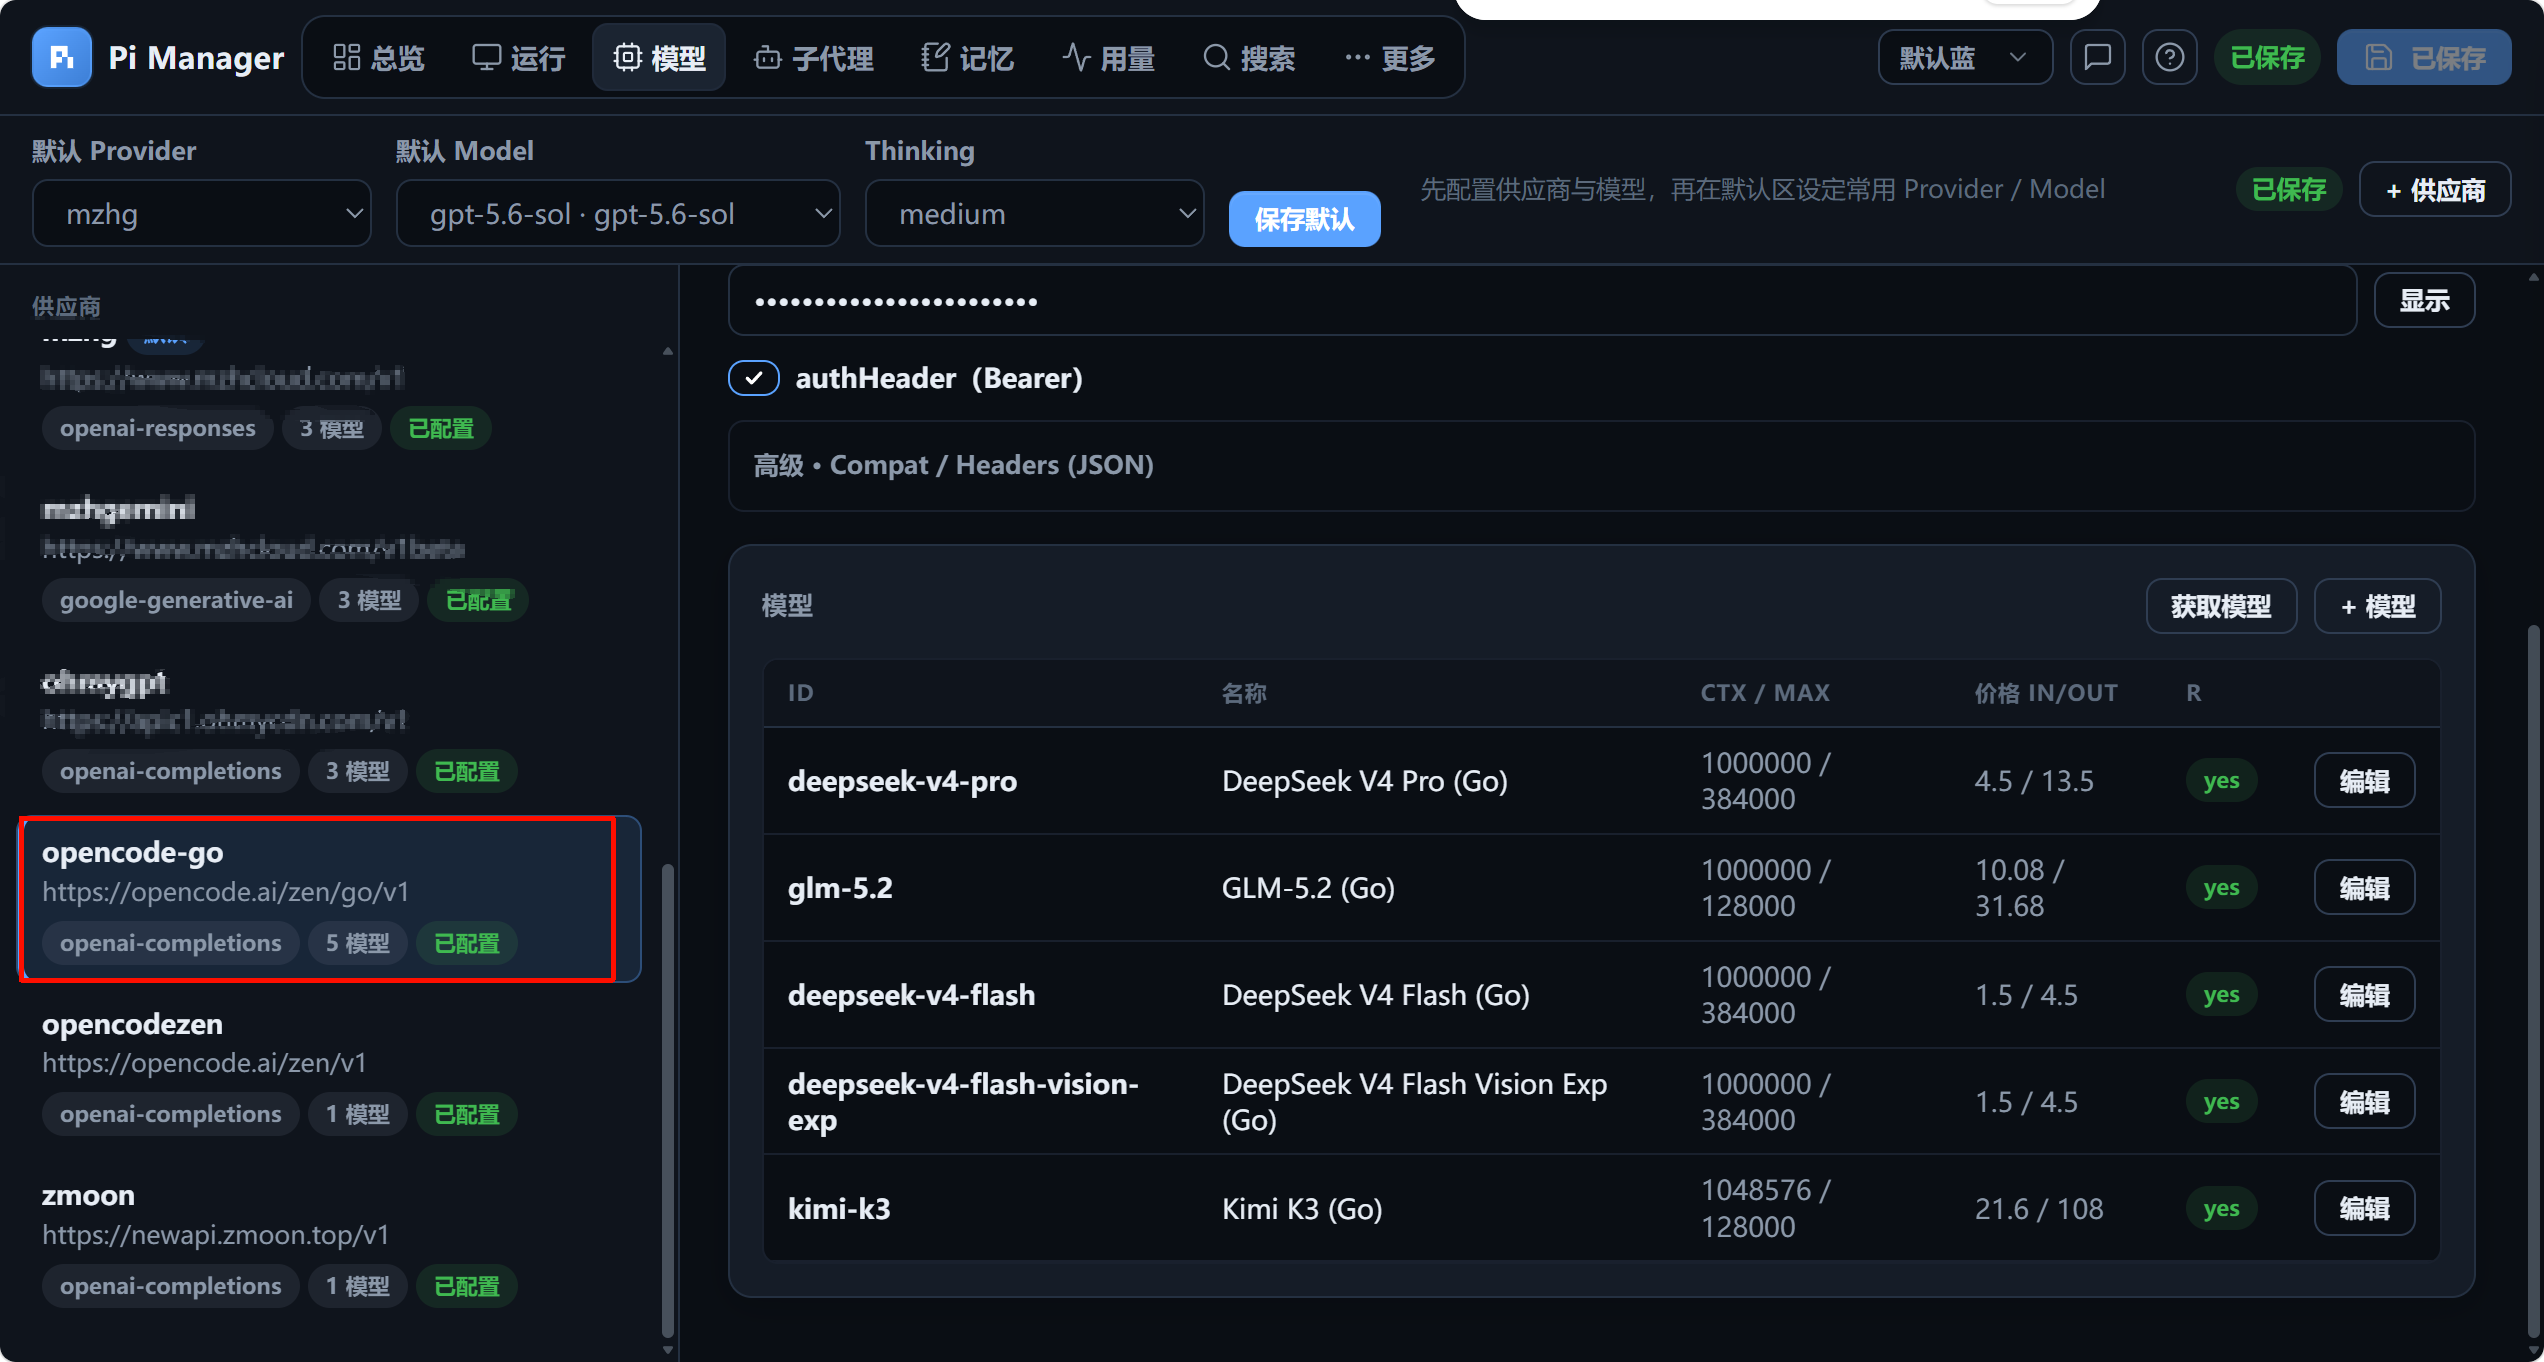The height and width of the screenshot is (1362, 2544).
Task: Click the masked API key input field
Action: click(x=1543, y=300)
